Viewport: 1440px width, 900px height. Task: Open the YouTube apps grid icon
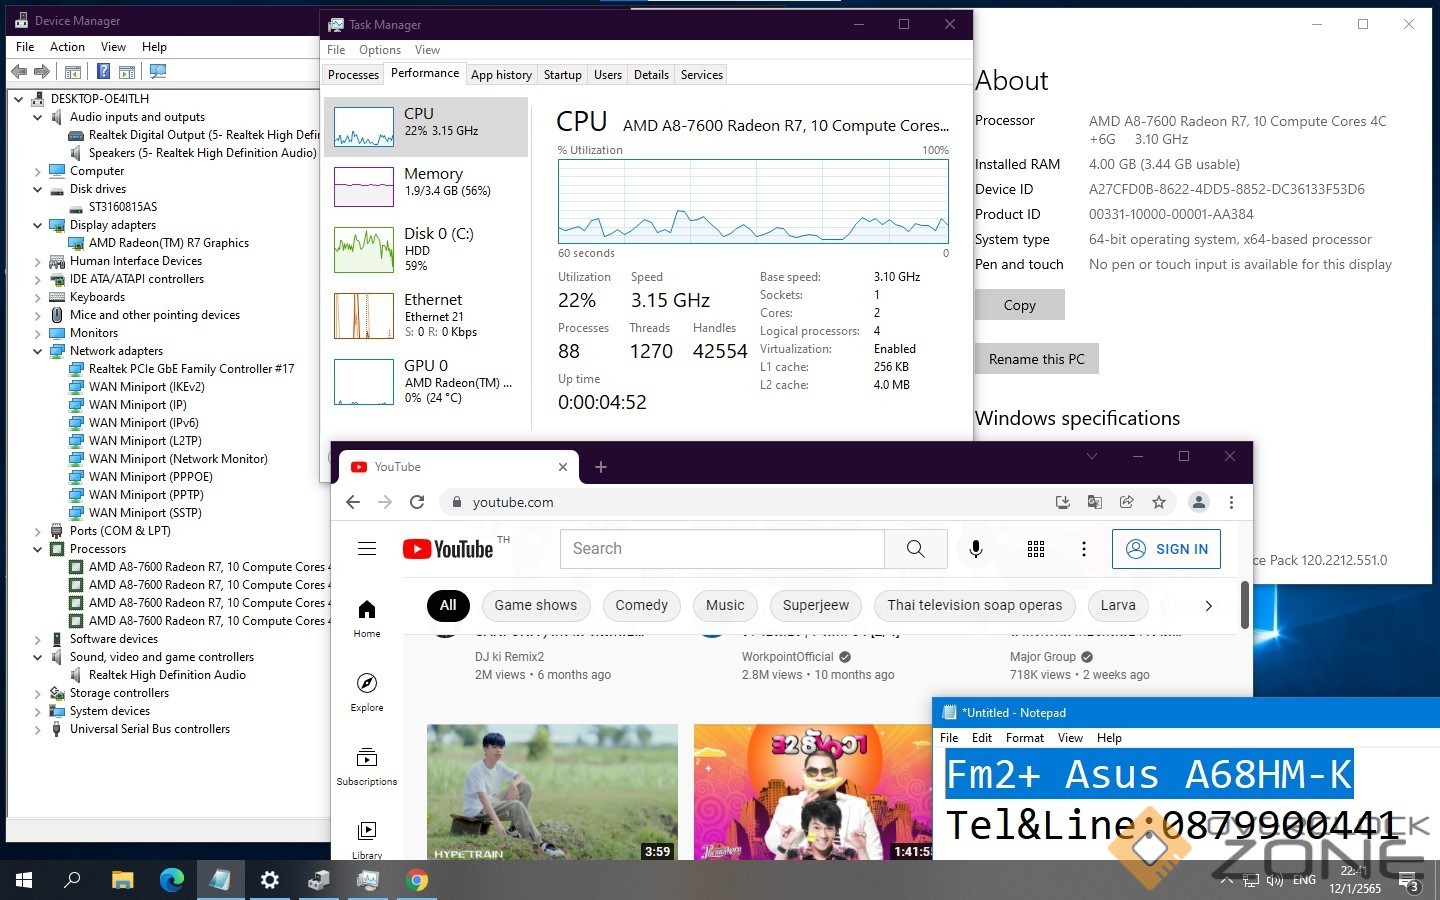coord(1036,549)
